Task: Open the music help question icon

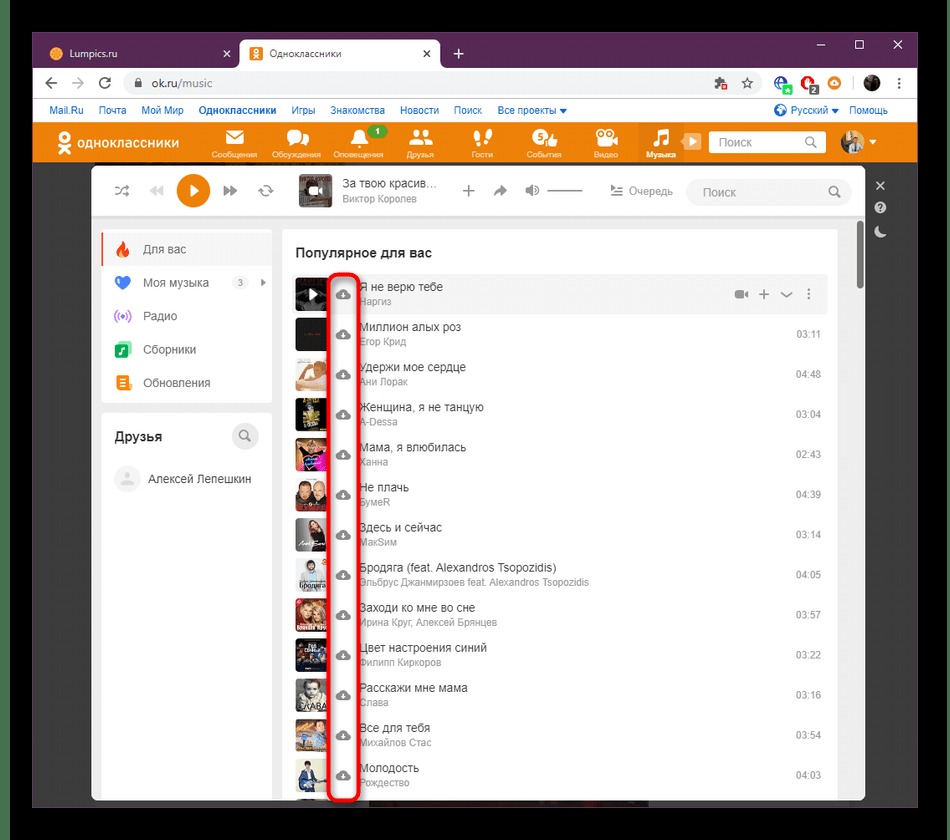Action: [x=880, y=208]
